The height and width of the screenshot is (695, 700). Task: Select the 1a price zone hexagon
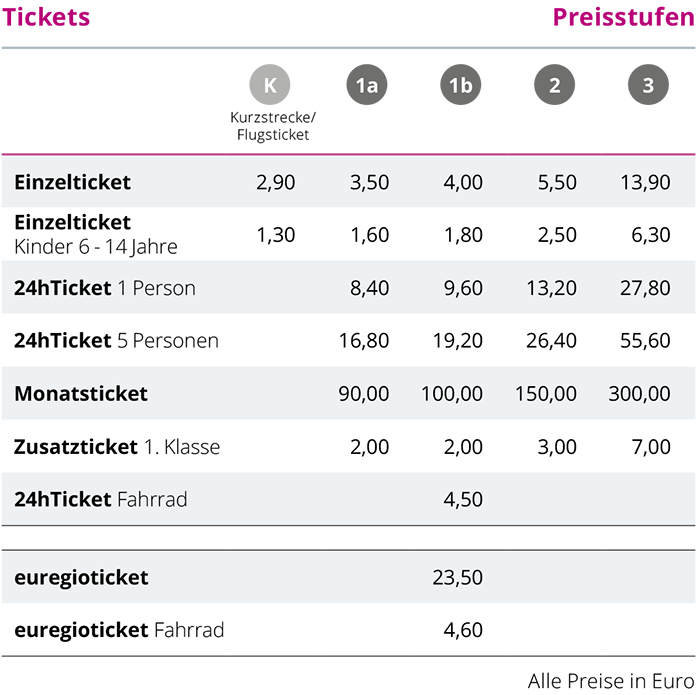point(366,86)
